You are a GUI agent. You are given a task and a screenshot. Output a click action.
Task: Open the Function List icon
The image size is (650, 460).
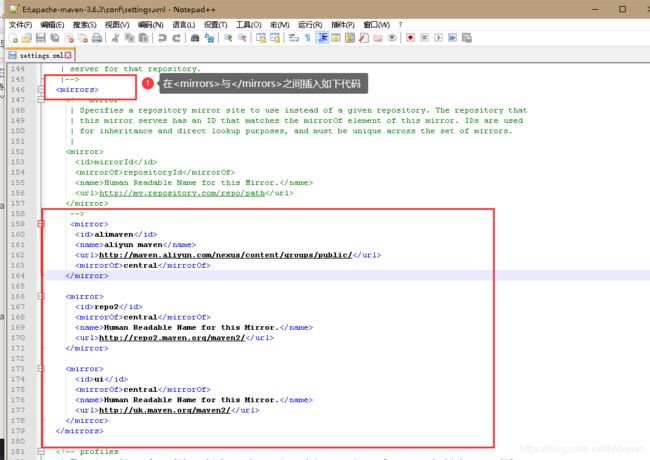pyautogui.click(x=364, y=38)
